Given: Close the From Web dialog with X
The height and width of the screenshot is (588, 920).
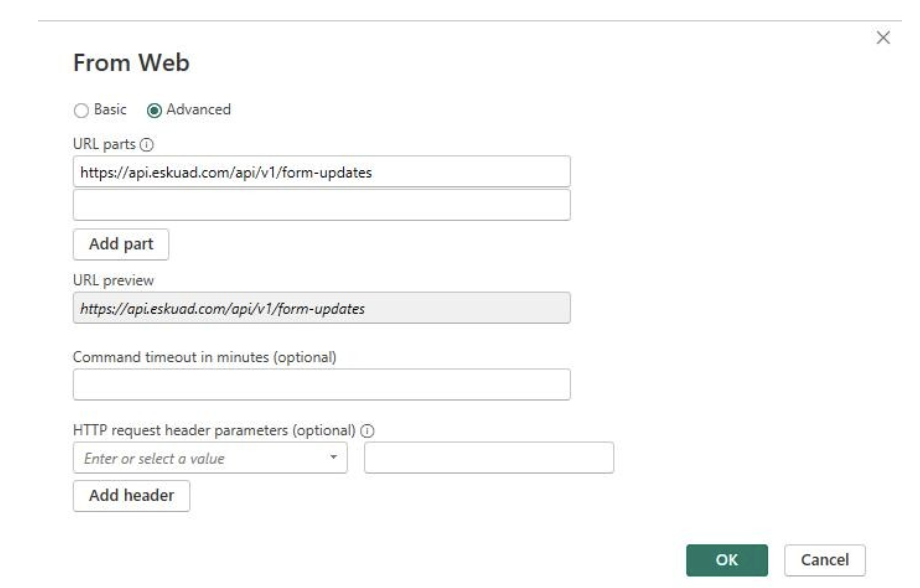Looking at the screenshot, I should coord(883,38).
